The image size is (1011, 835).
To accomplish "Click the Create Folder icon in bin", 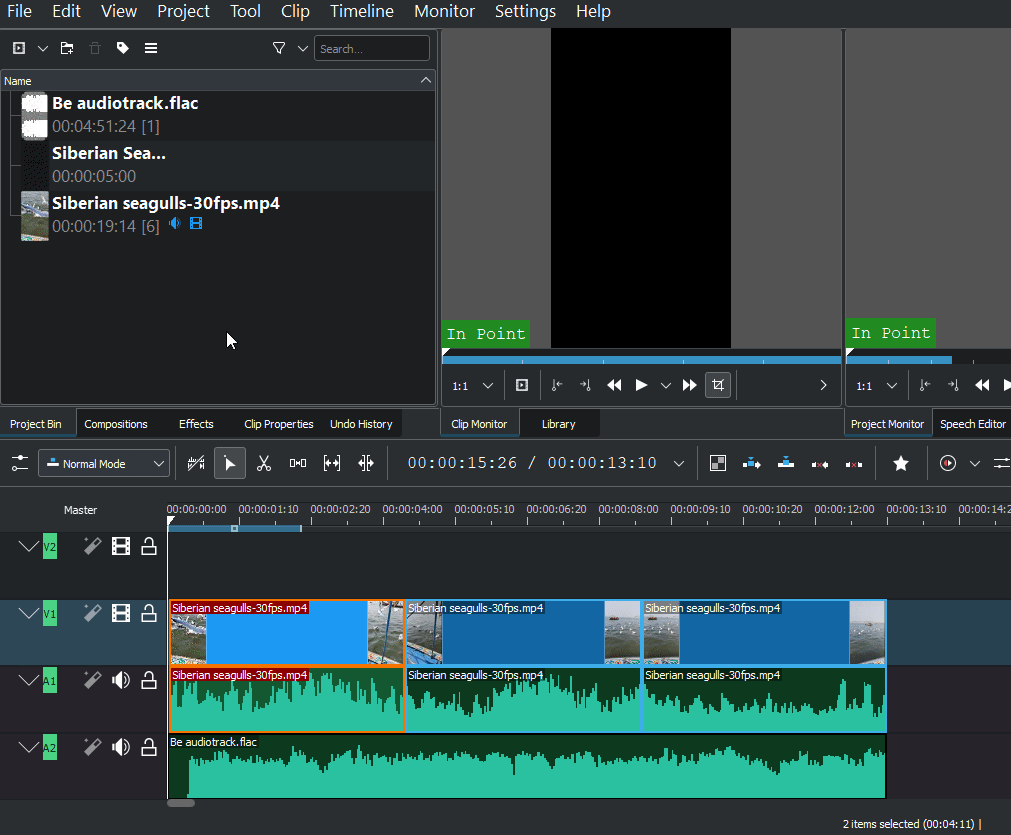I will (x=67, y=48).
